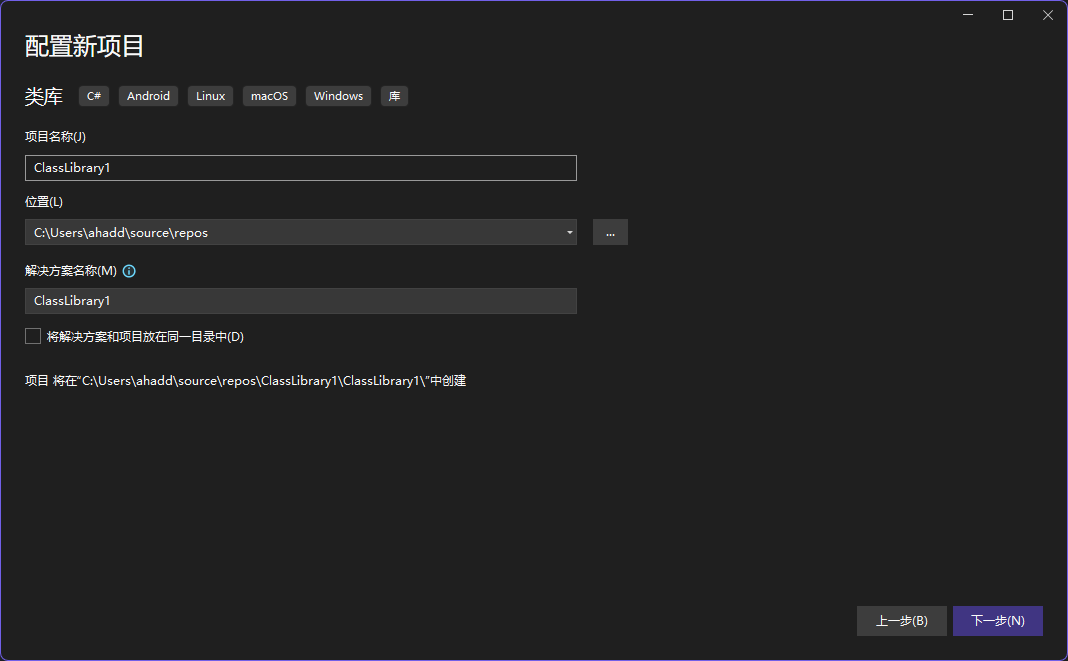
Task: Select the Android platform tag
Action: coord(148,96)
